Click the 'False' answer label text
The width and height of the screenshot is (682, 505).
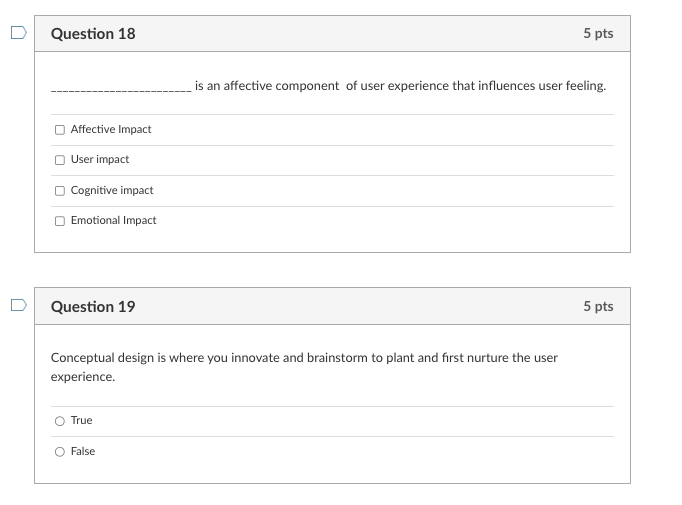coord(83,452)
